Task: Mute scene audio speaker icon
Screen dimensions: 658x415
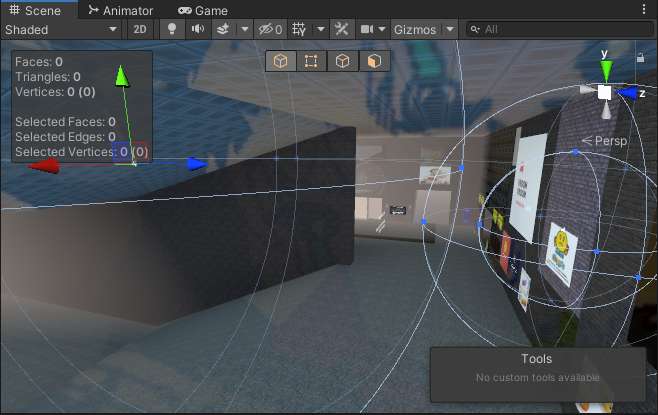Action: [198, 30]
